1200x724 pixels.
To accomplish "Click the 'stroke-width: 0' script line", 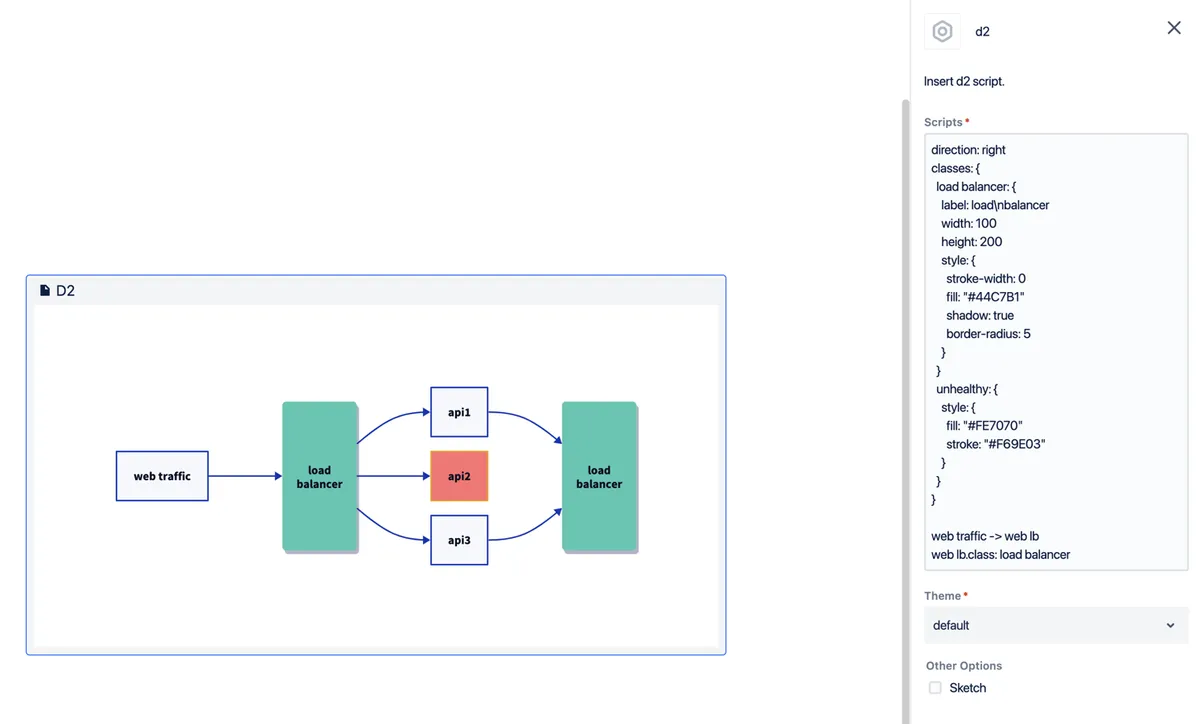I will tap(986, 279).
